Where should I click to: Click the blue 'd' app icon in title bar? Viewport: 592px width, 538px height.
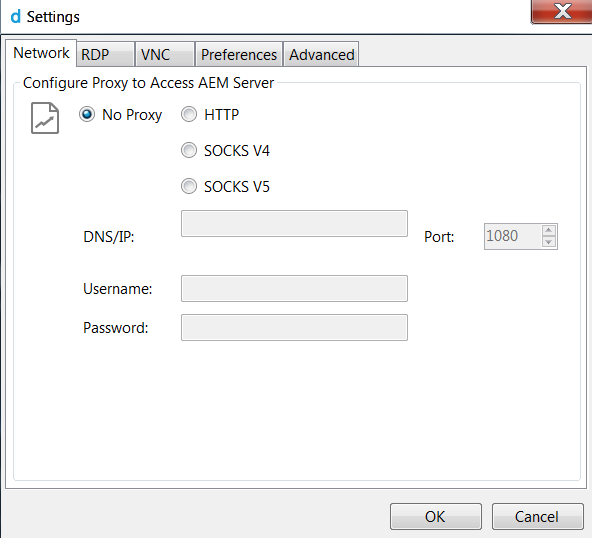(15, 17)
